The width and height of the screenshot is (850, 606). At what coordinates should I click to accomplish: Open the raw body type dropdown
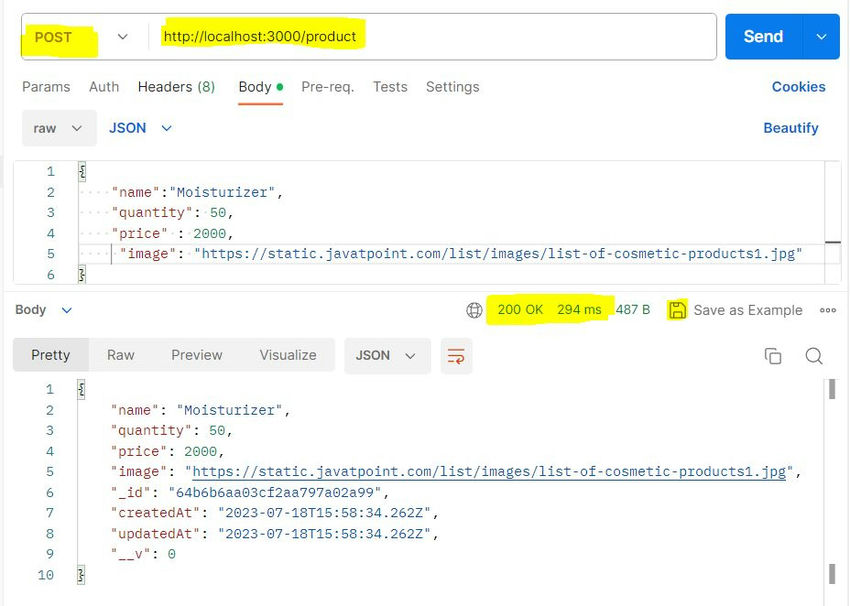[59, 128]
